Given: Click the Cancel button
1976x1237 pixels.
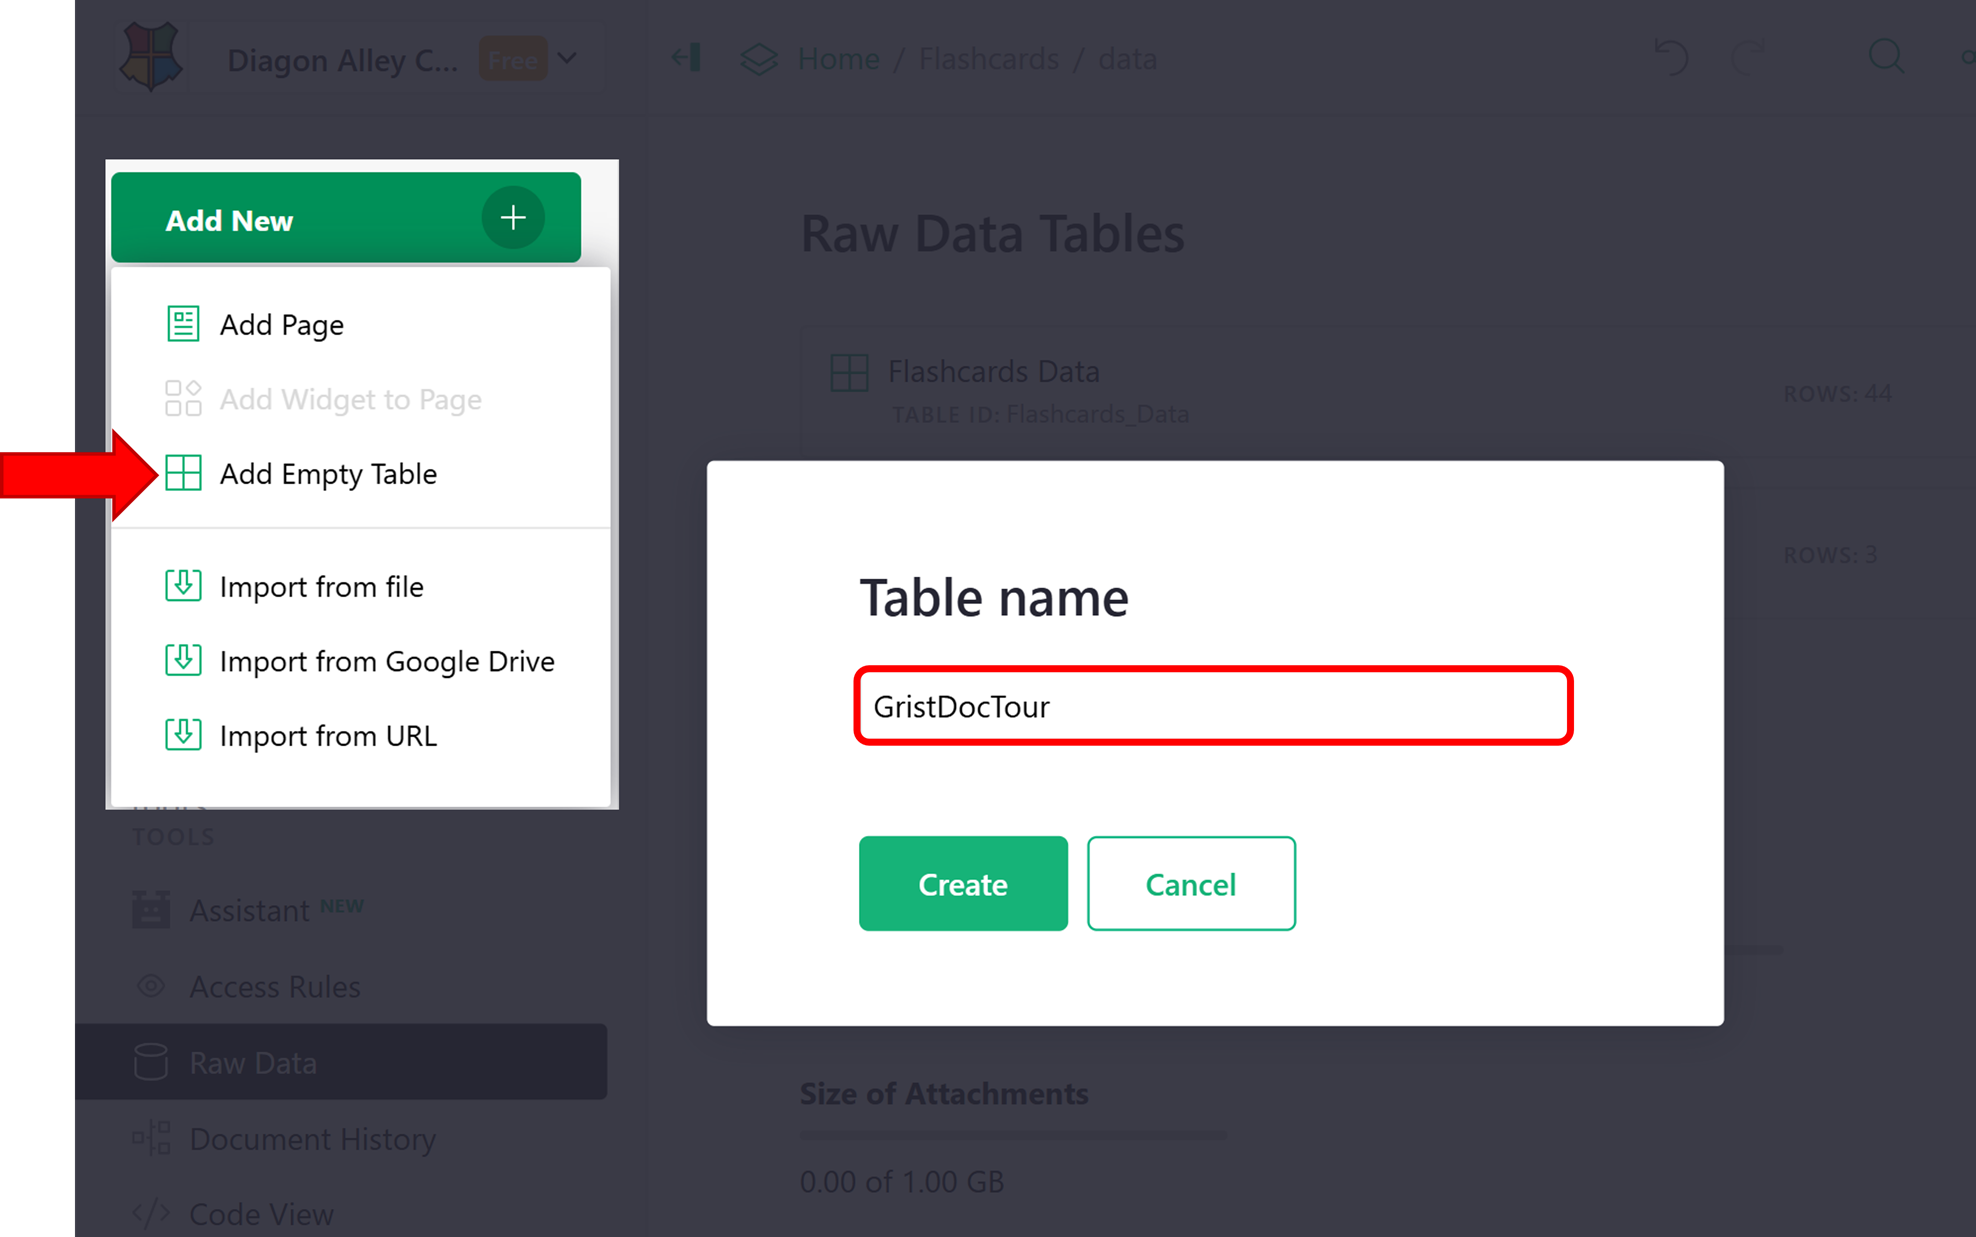Looking at the screenshot, I should [x=1191, y=884].
